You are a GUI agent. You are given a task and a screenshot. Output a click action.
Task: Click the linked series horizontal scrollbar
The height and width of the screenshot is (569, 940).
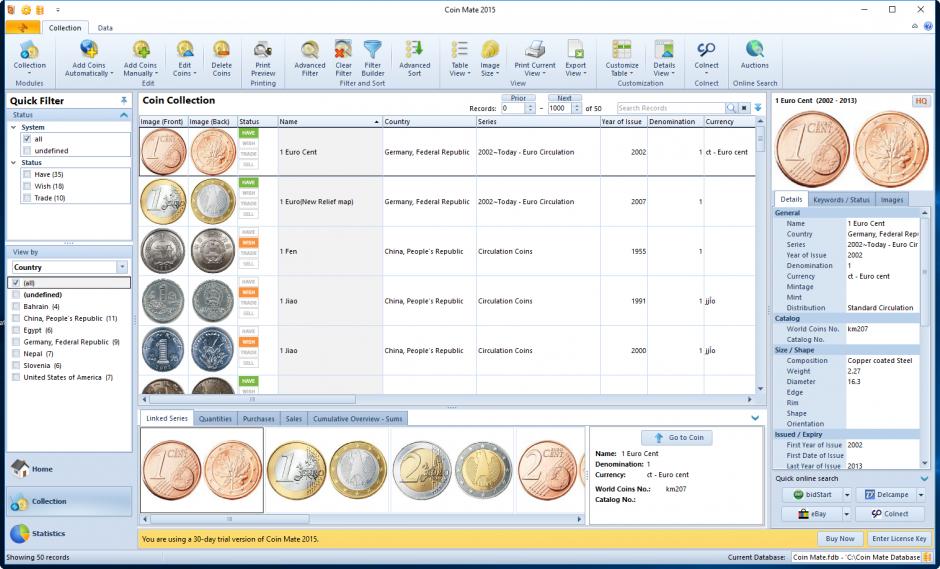tap(230, 519)
